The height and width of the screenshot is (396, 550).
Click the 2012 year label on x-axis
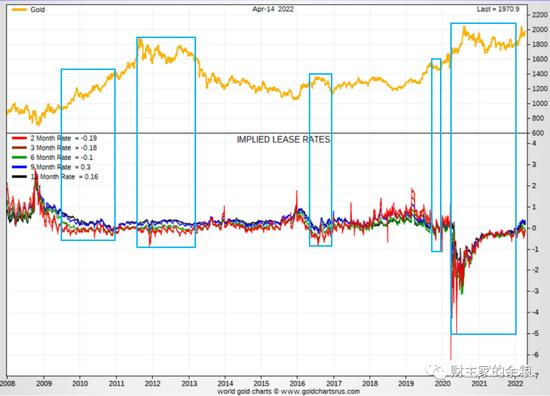(153, 383)
